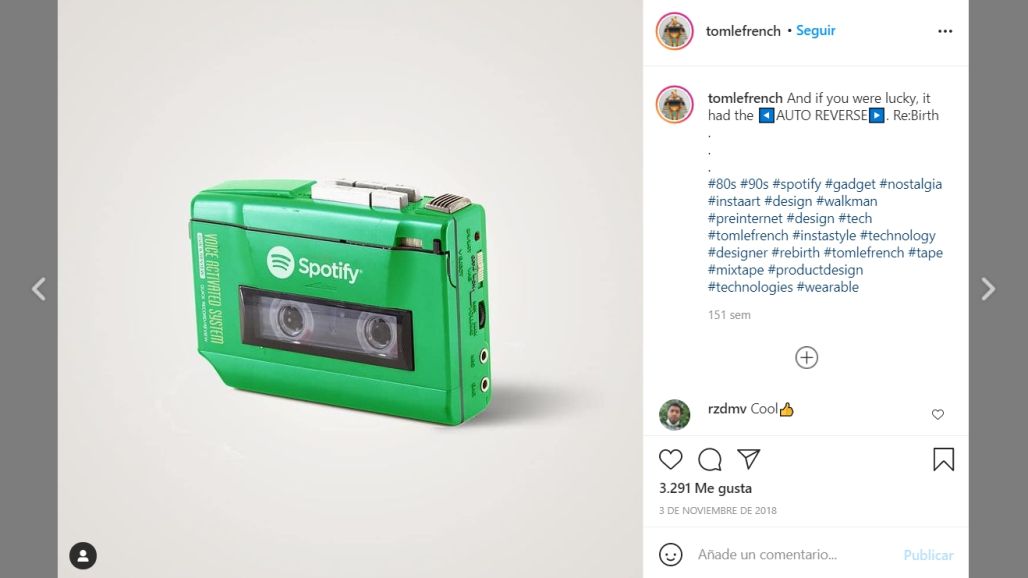
Task: Like the post with the heart icon
Action: pos(670,459)
